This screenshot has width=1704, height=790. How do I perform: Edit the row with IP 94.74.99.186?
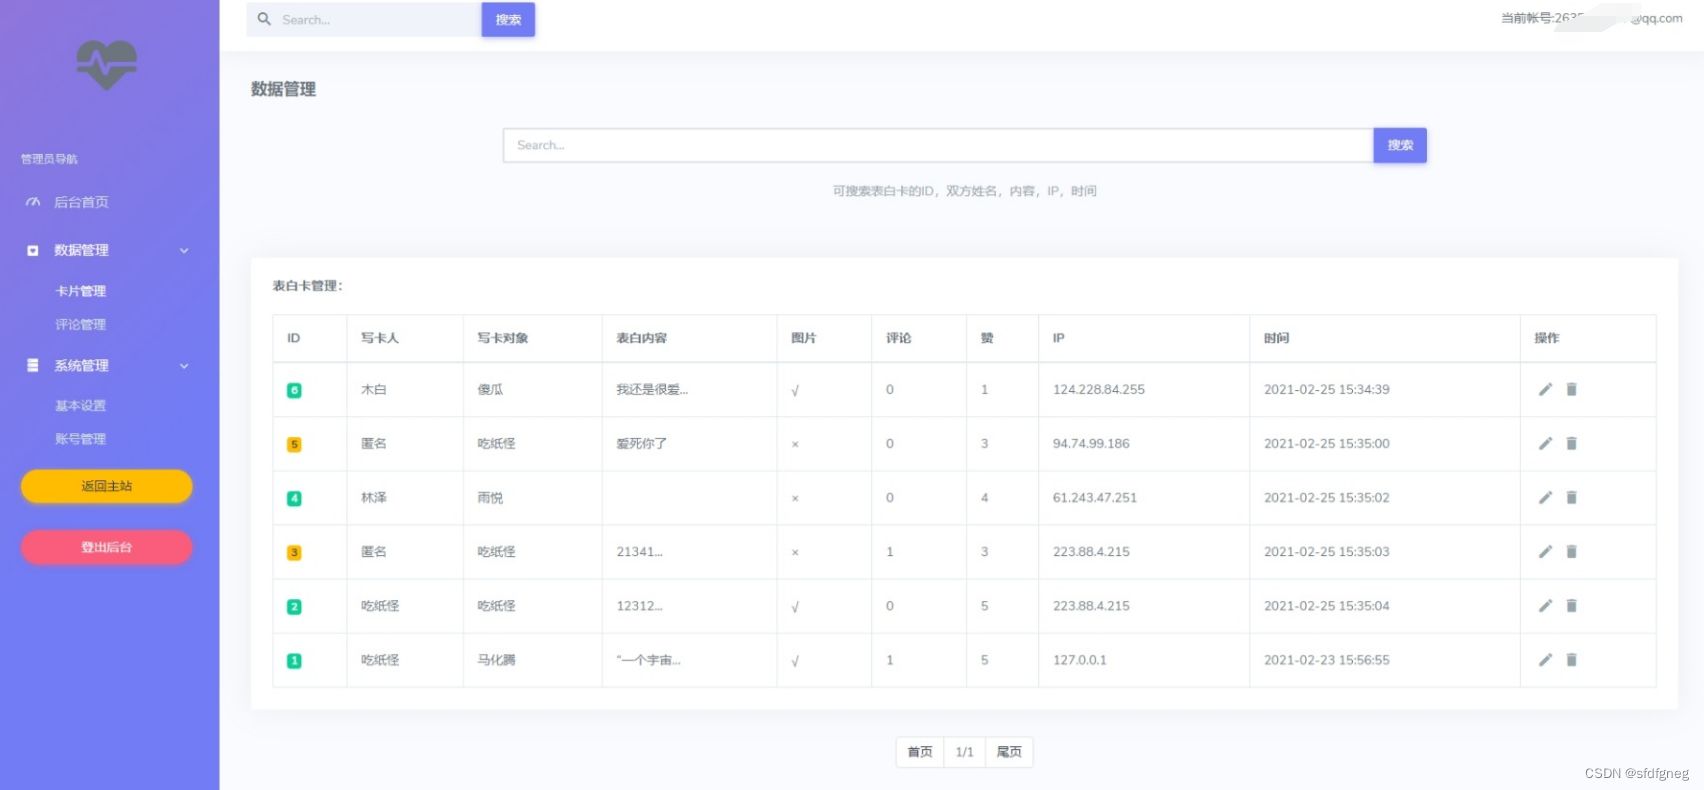(1545, 443)
